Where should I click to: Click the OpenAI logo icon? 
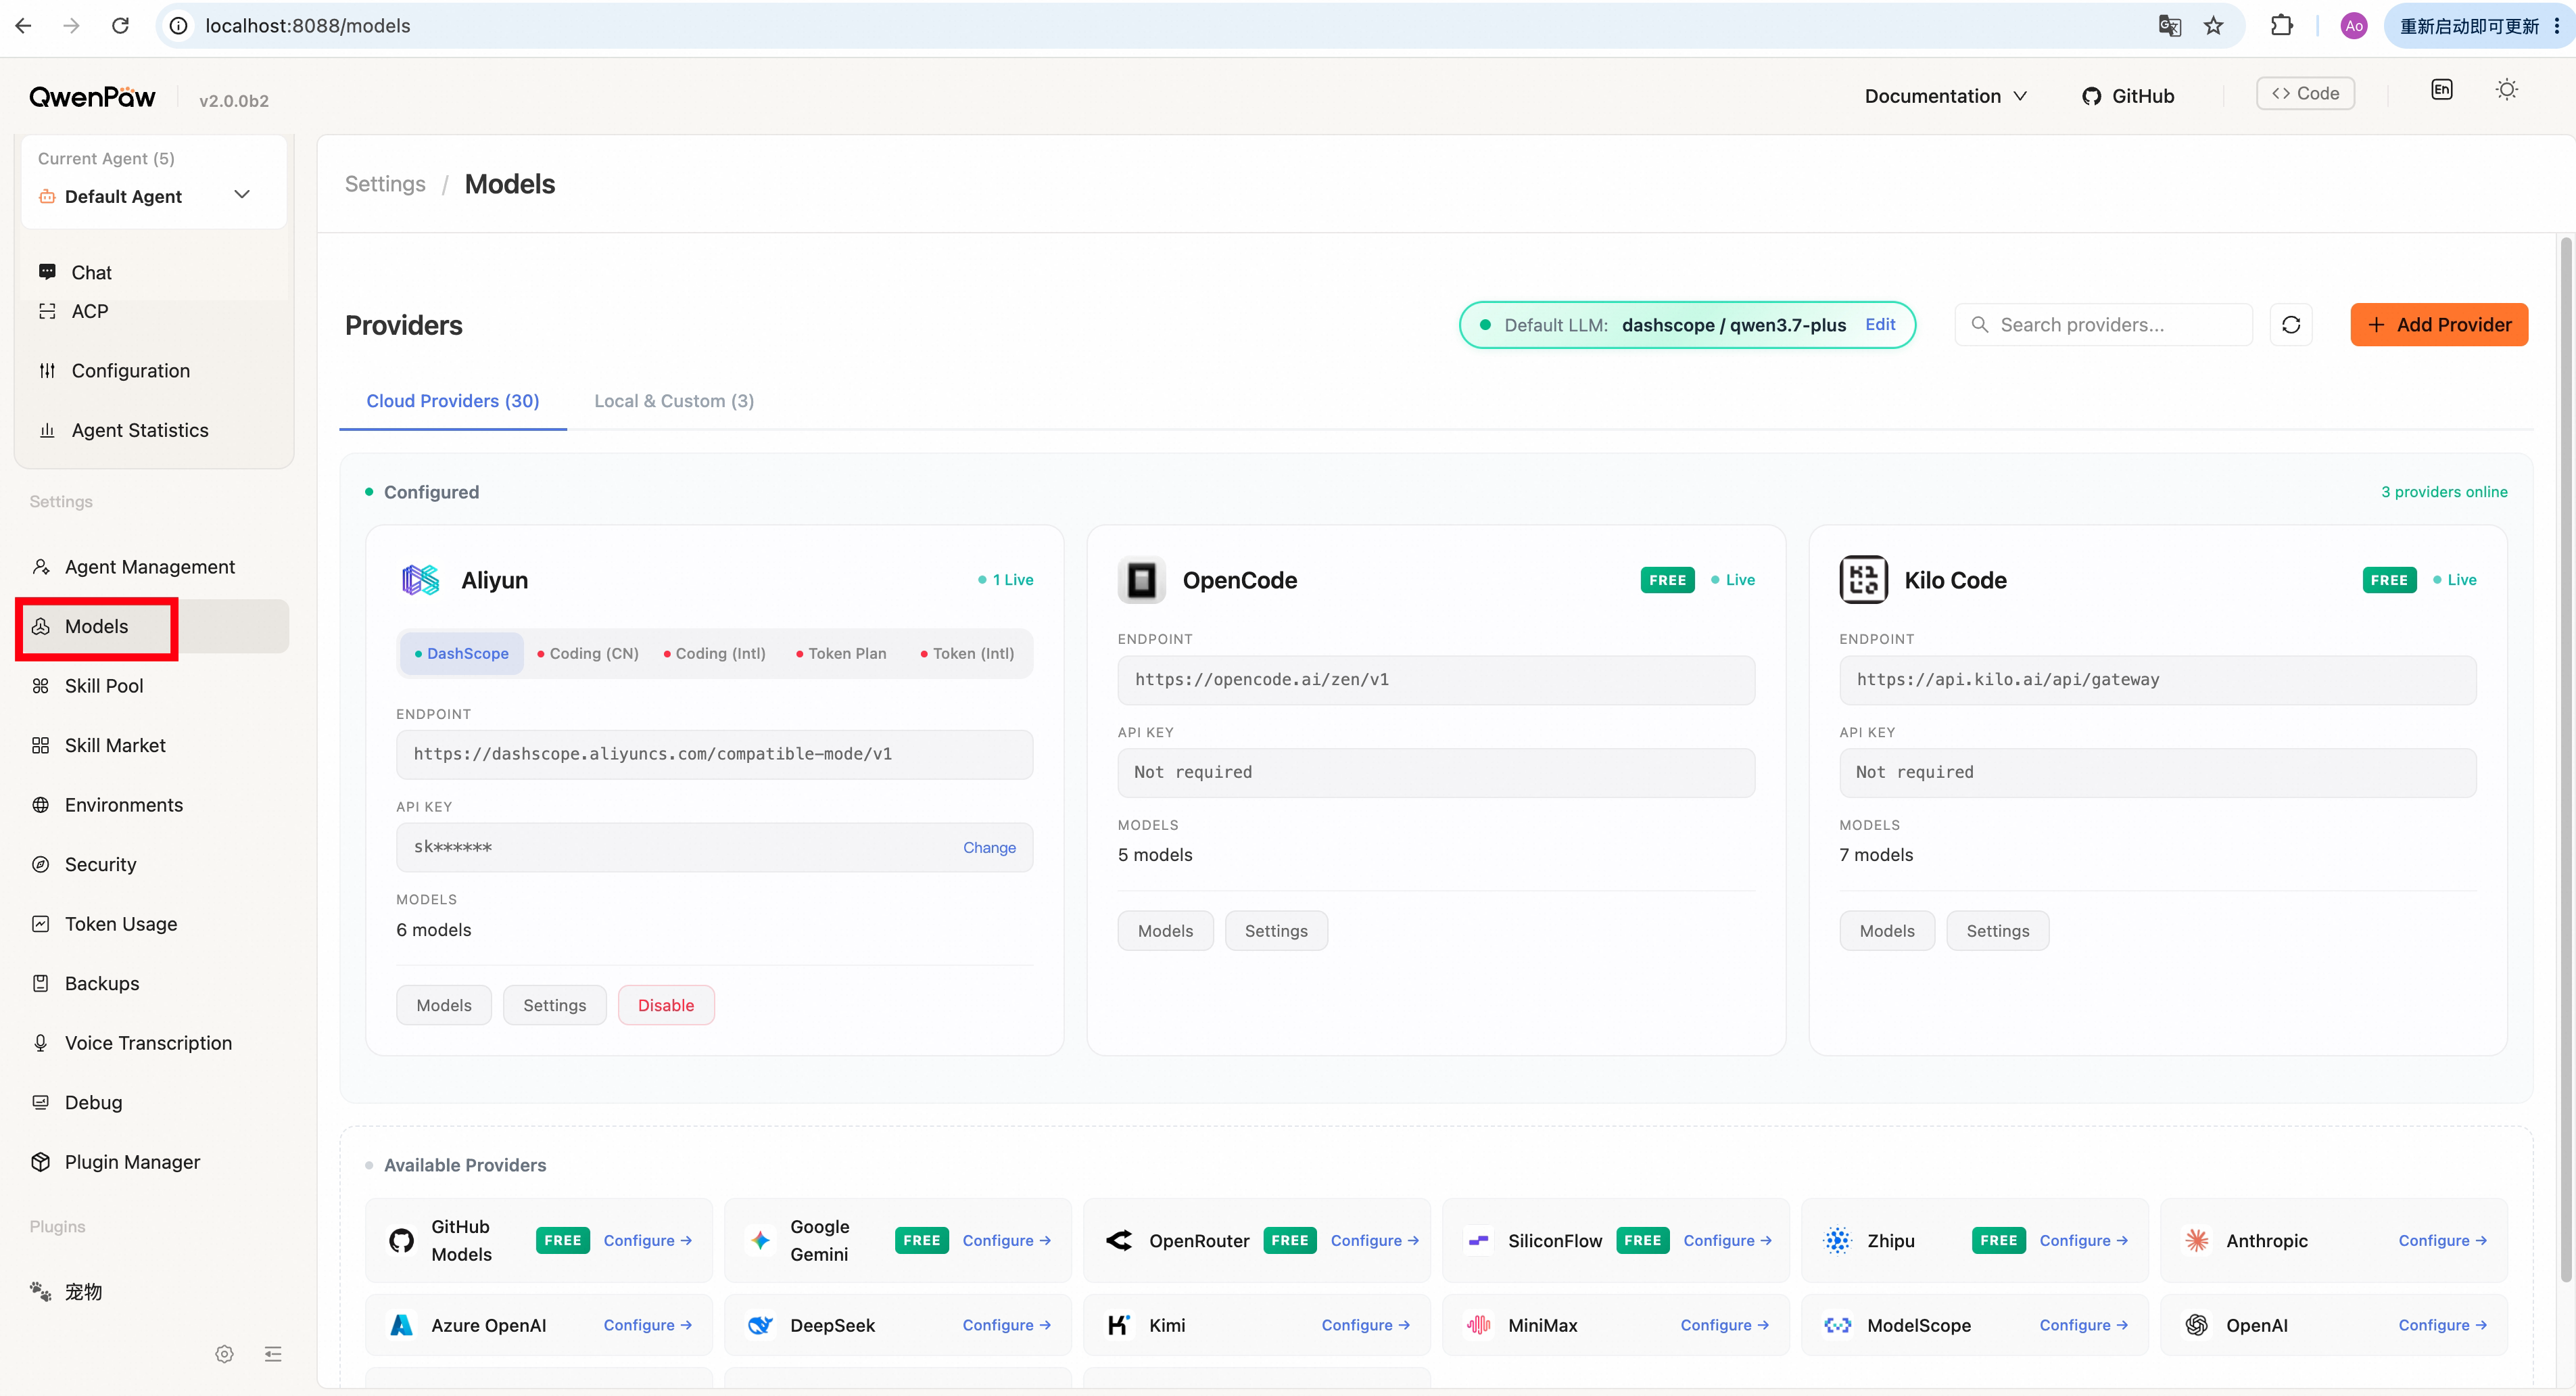pyautogui.click(x=2196, y=1325)
